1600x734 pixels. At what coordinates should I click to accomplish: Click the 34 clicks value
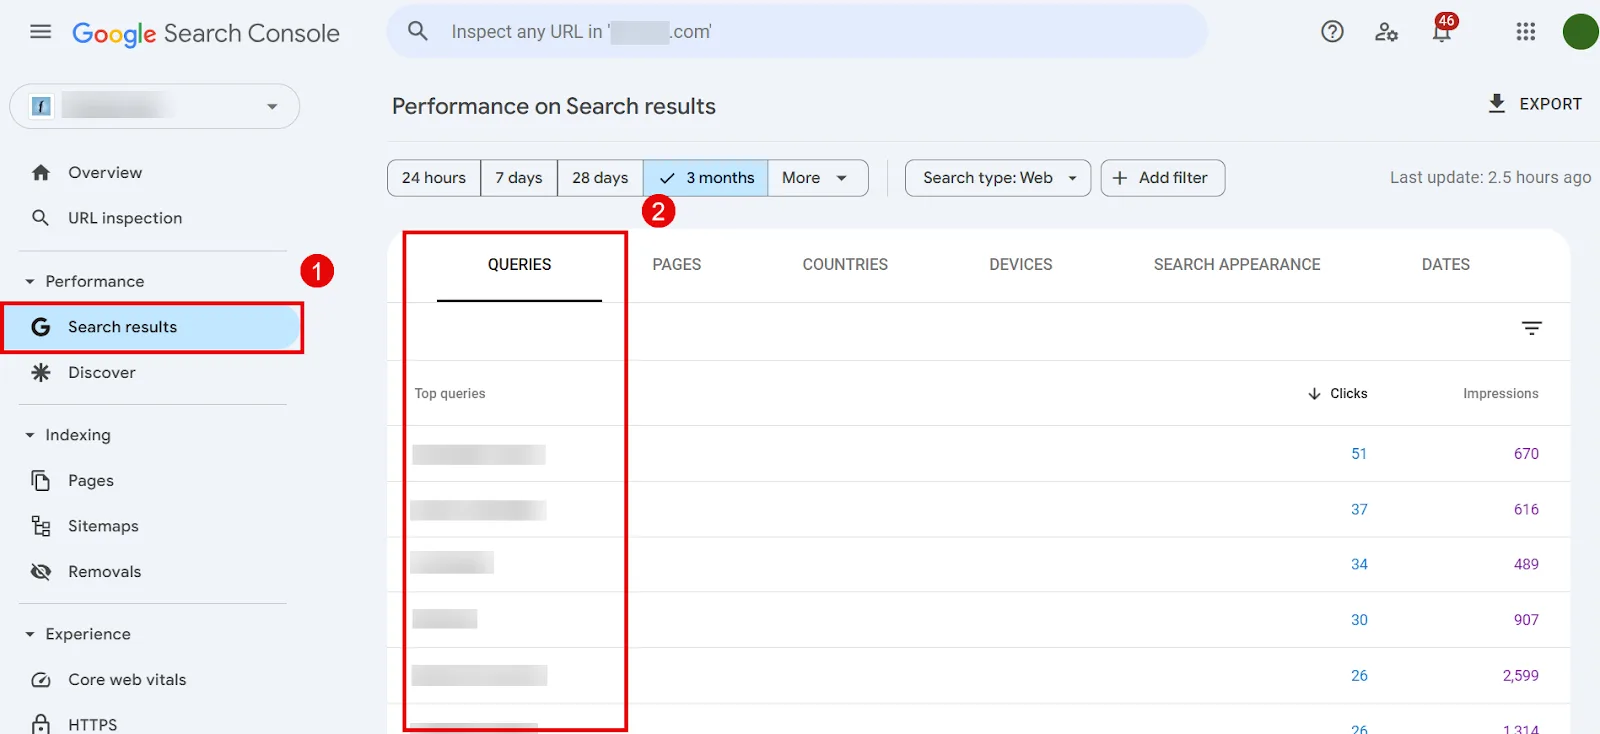(1359, 565)
